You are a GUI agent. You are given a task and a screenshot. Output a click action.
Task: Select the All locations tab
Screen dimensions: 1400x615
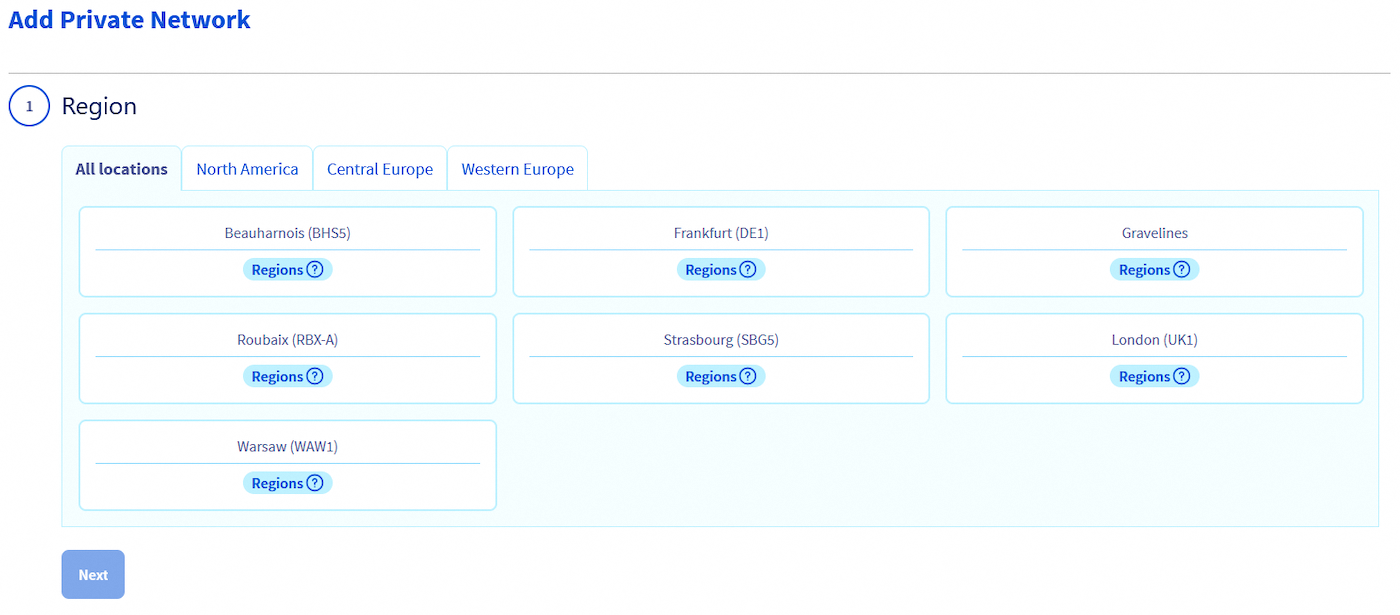(121, 168)
